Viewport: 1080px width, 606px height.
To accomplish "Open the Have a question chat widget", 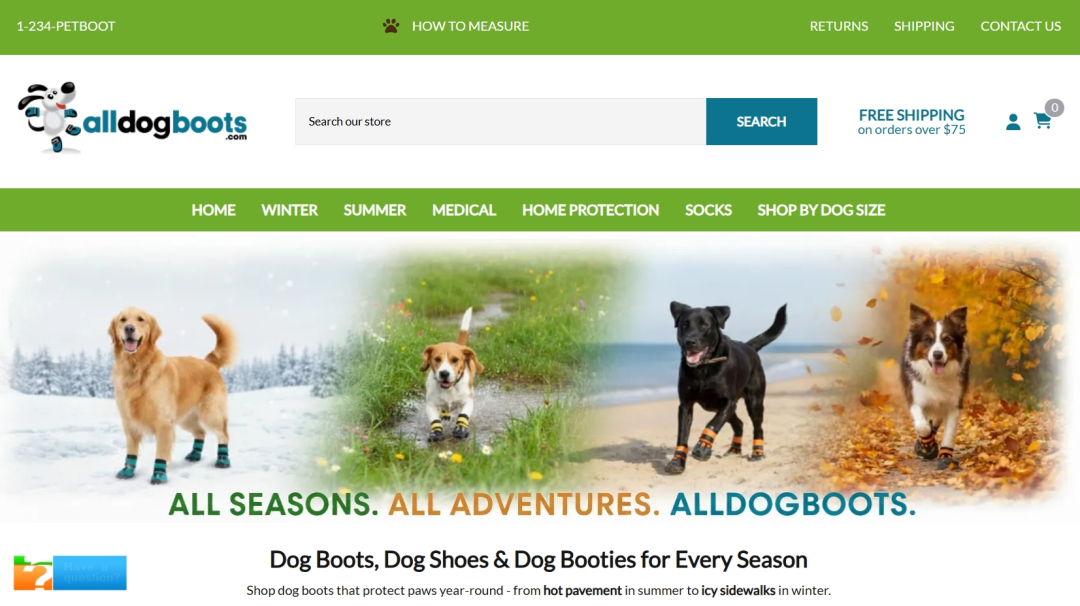I will pyautogui.click(x=70, y=573).
